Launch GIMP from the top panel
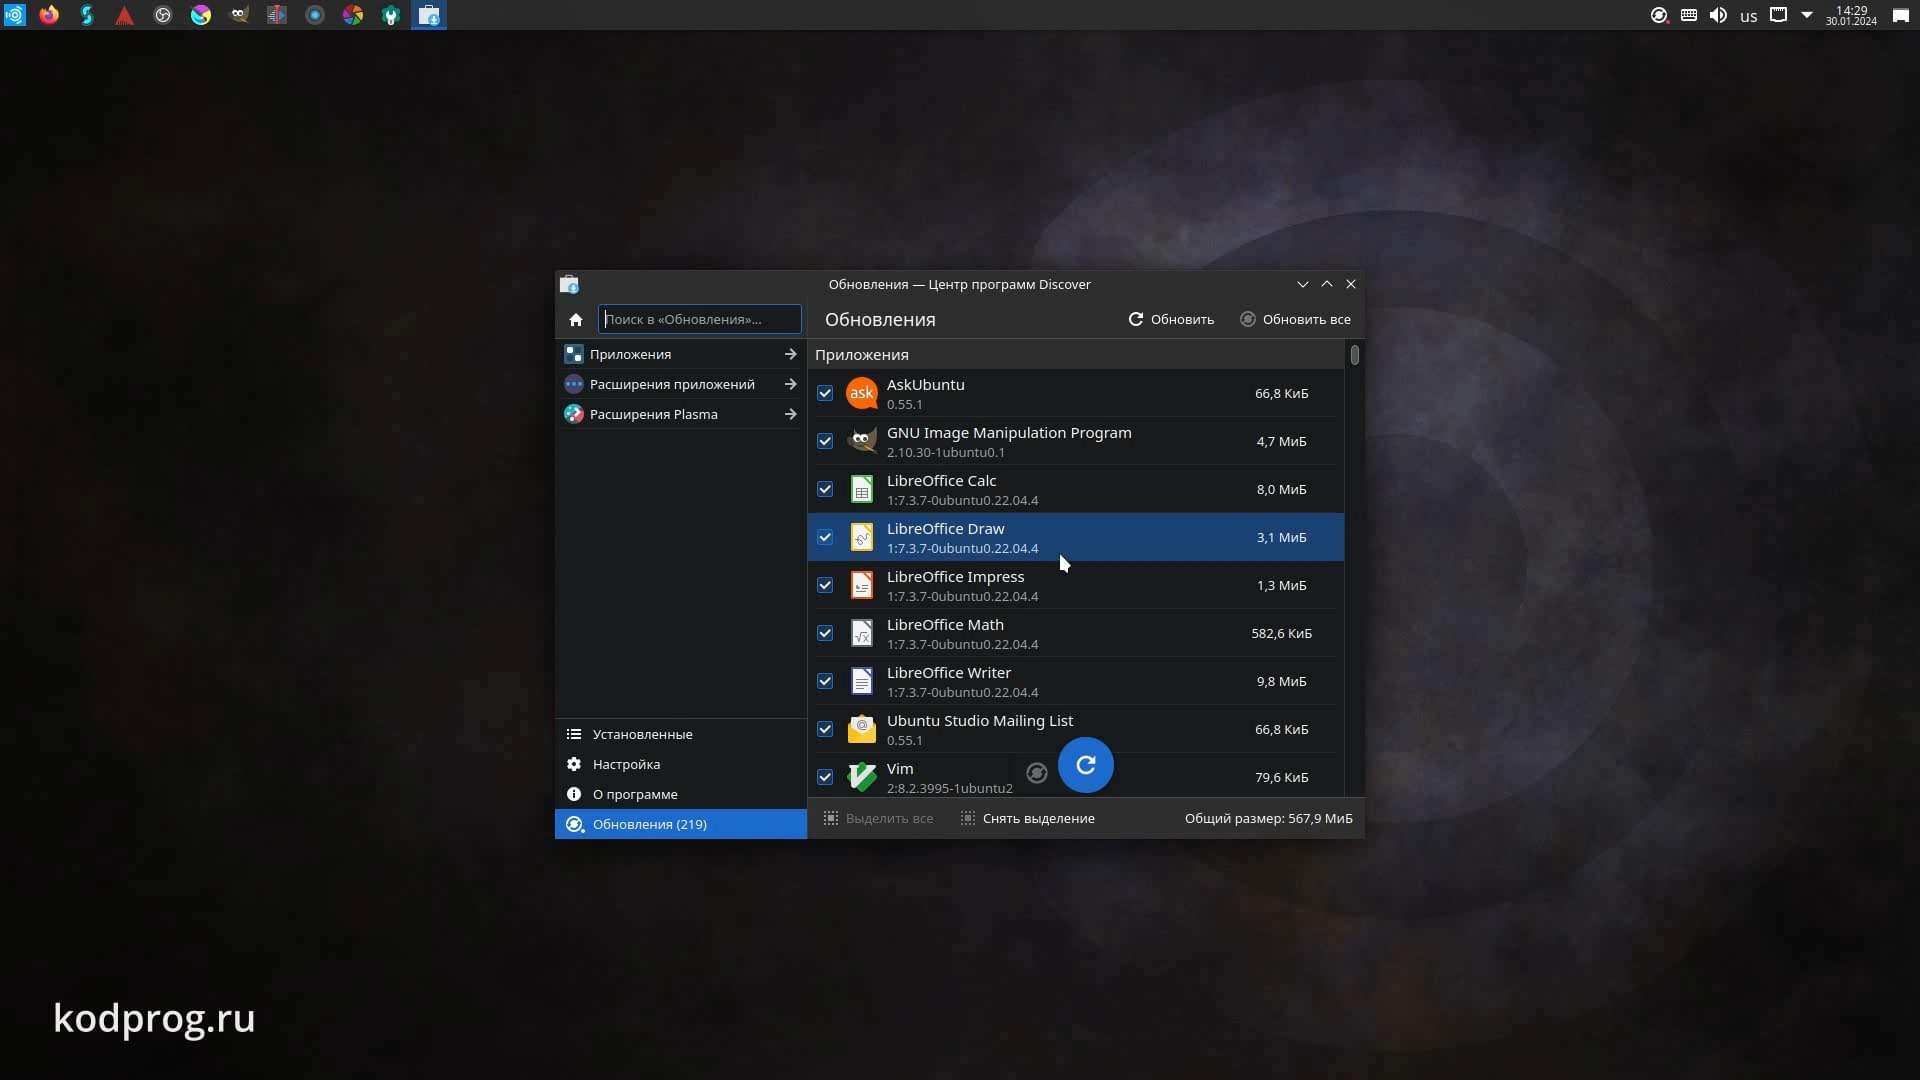Image resolution: width=1920 pixels, height=1080 pixels. pyautogui.click(x=239, y=15)
